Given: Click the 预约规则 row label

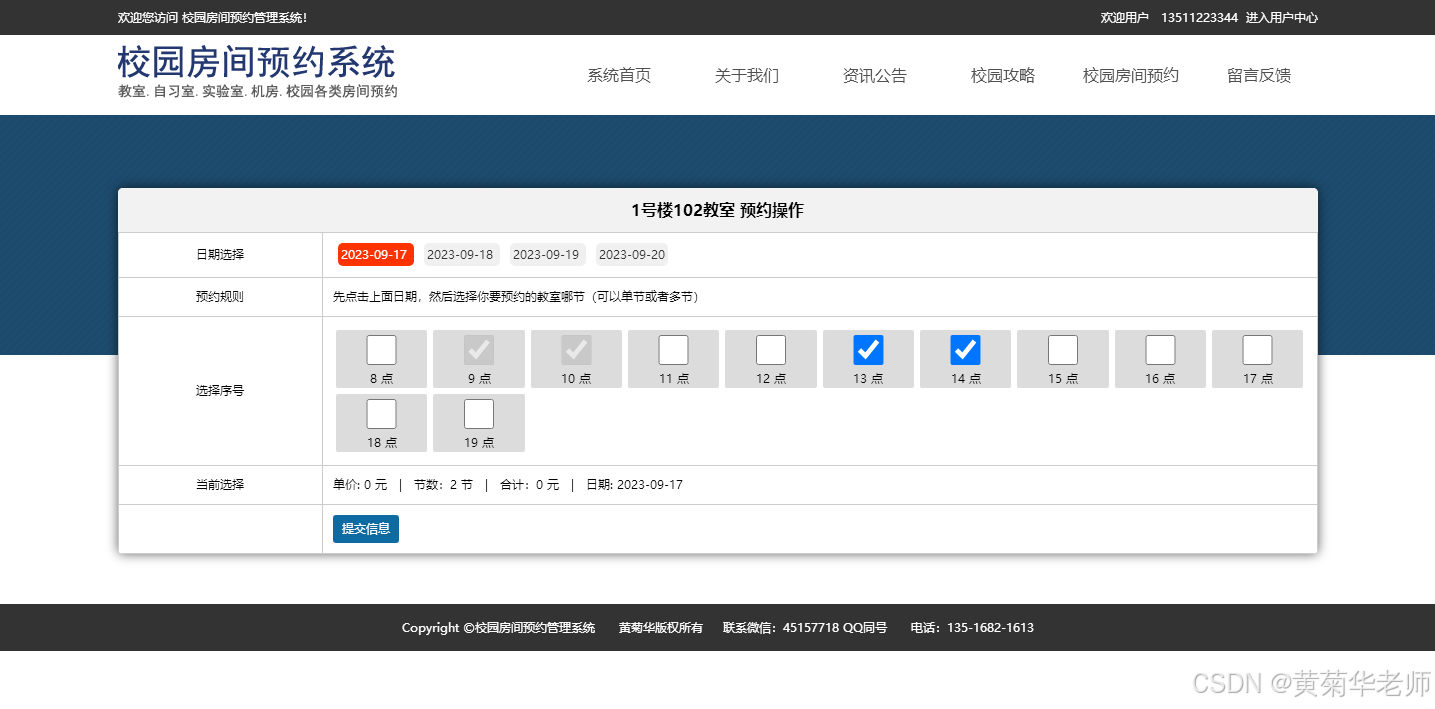Looking at the screenshot, I should [220, 297].
